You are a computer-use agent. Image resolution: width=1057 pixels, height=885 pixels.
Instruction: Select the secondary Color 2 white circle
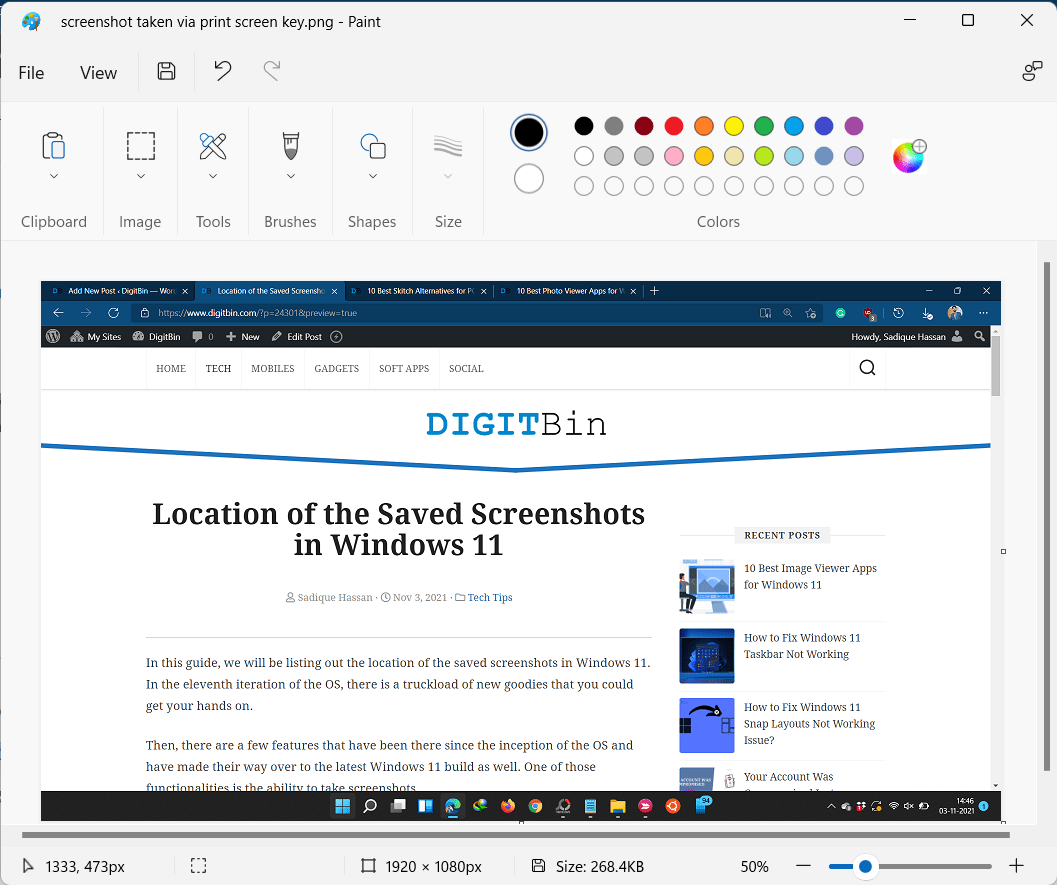(x=529, y=179)
